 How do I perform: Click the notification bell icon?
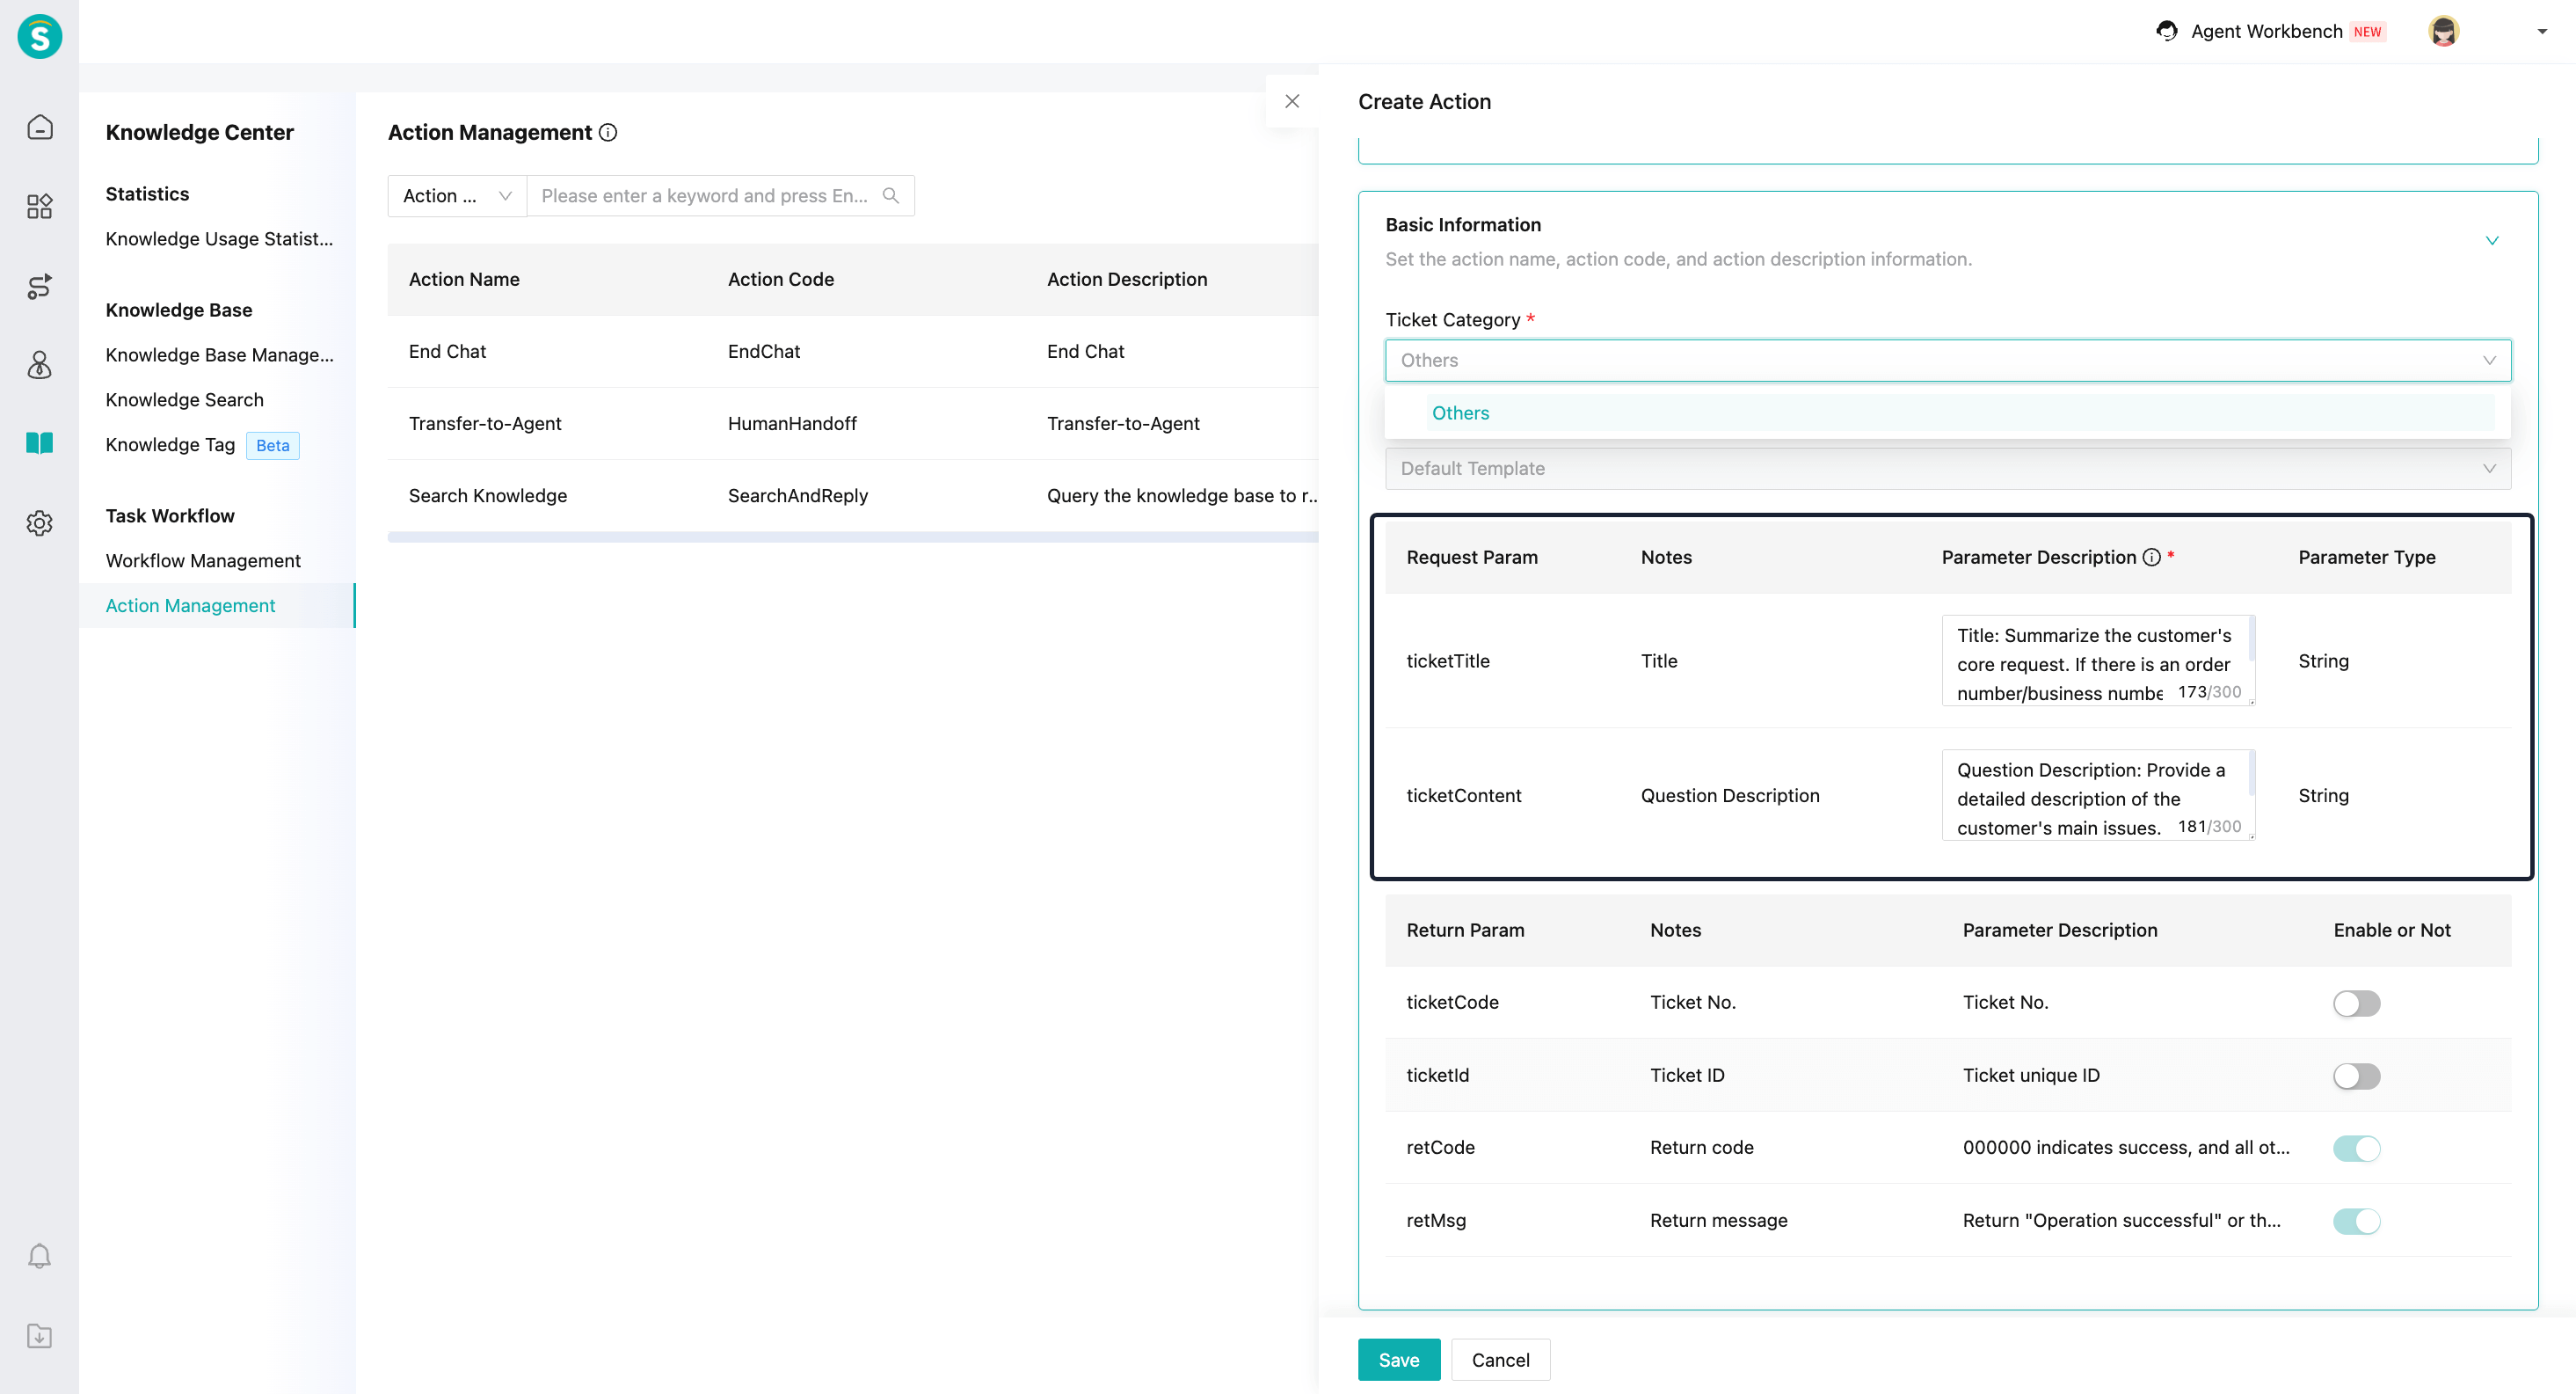click(39, 1256)
